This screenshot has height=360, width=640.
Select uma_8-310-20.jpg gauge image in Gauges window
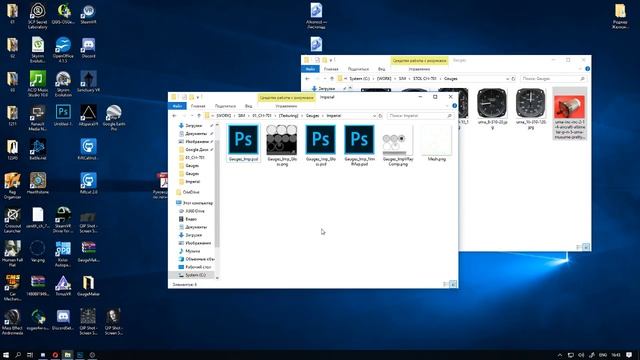click(x=492, y=109)
